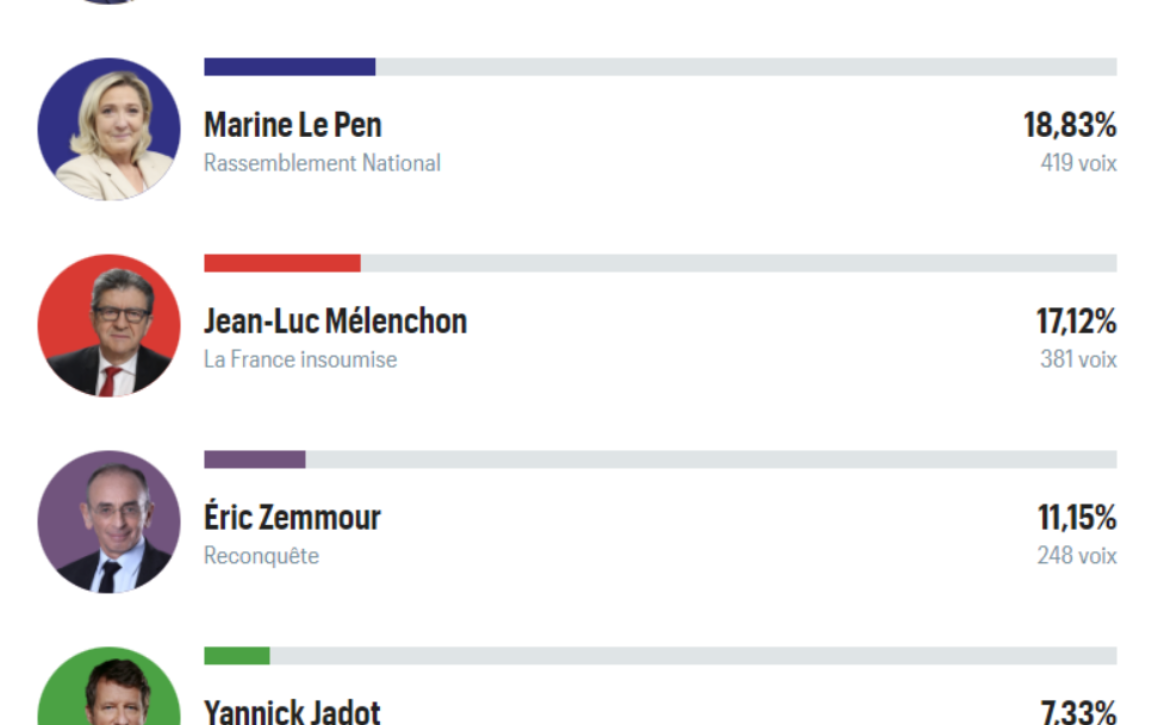Click the Reconquête party label
This screenshot has height=725, width=1170.
click(x=261, y=556)
